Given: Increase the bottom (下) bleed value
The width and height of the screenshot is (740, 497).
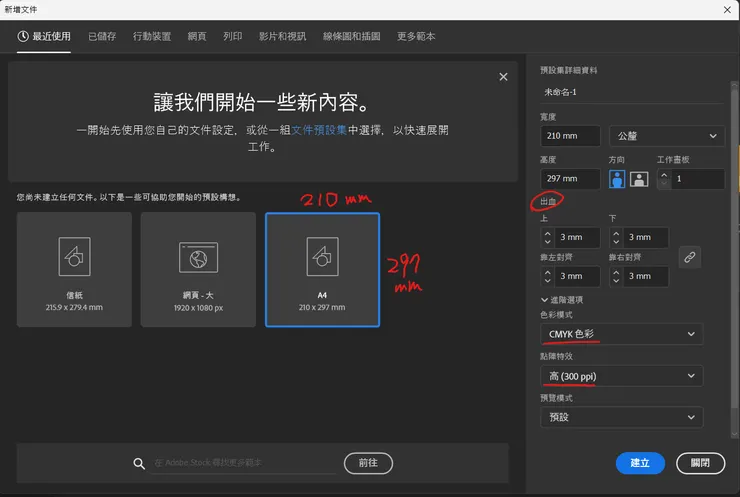Looking at the screenshot, I should point(616,233).
